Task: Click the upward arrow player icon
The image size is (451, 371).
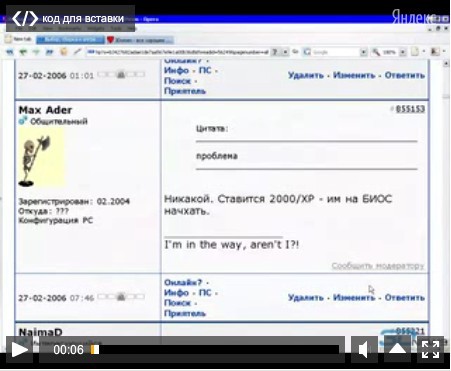Action: click(397, 349)
